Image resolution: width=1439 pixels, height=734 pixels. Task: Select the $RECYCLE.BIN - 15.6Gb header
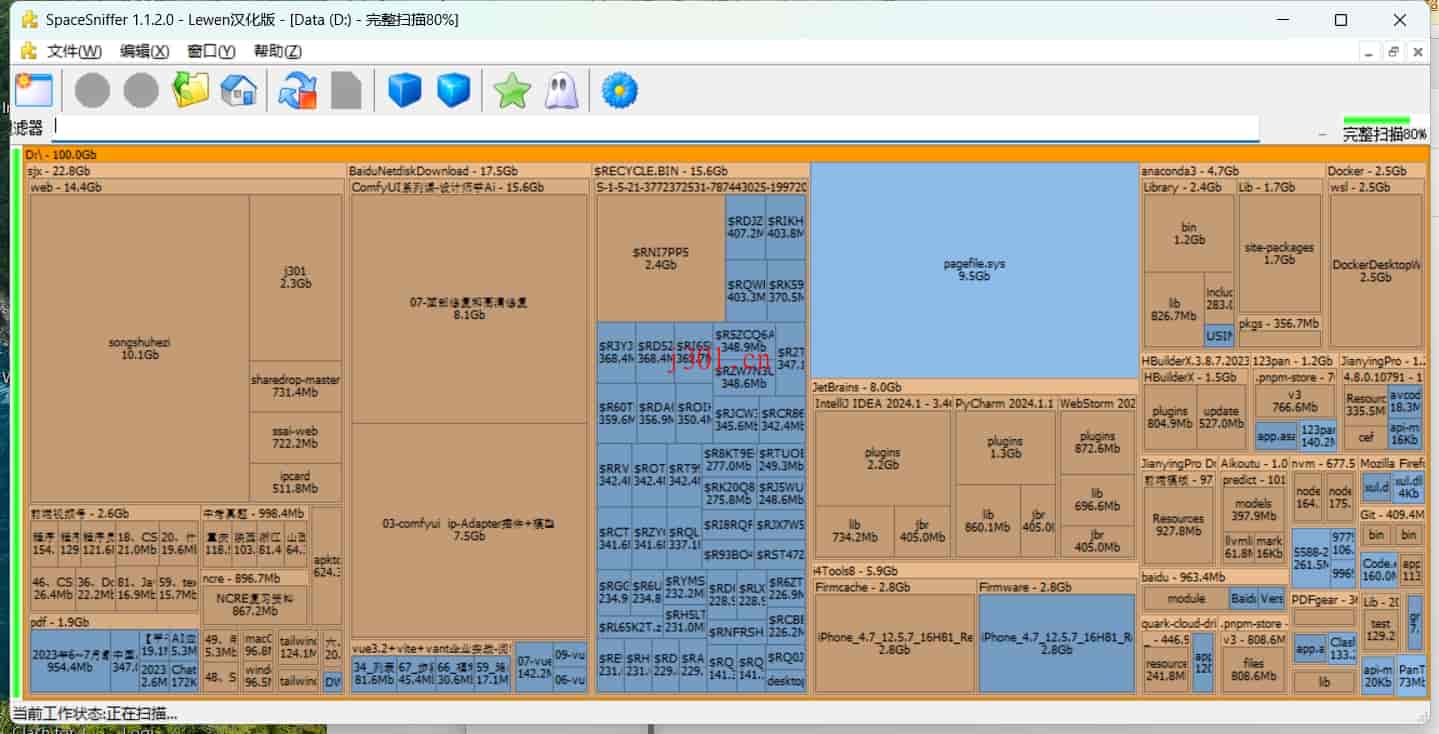(x=700, y=171)
